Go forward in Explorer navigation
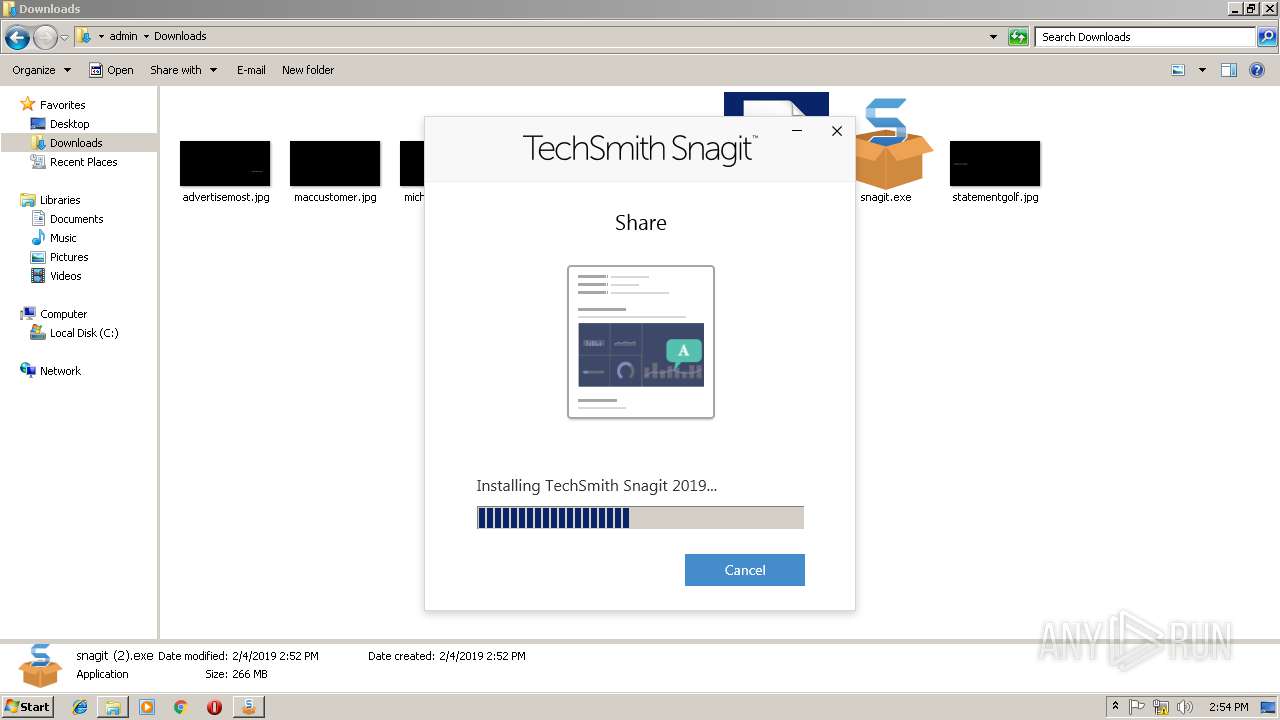Image resolution: width=1280 pixels, height=720 pixels. point(45,38)
